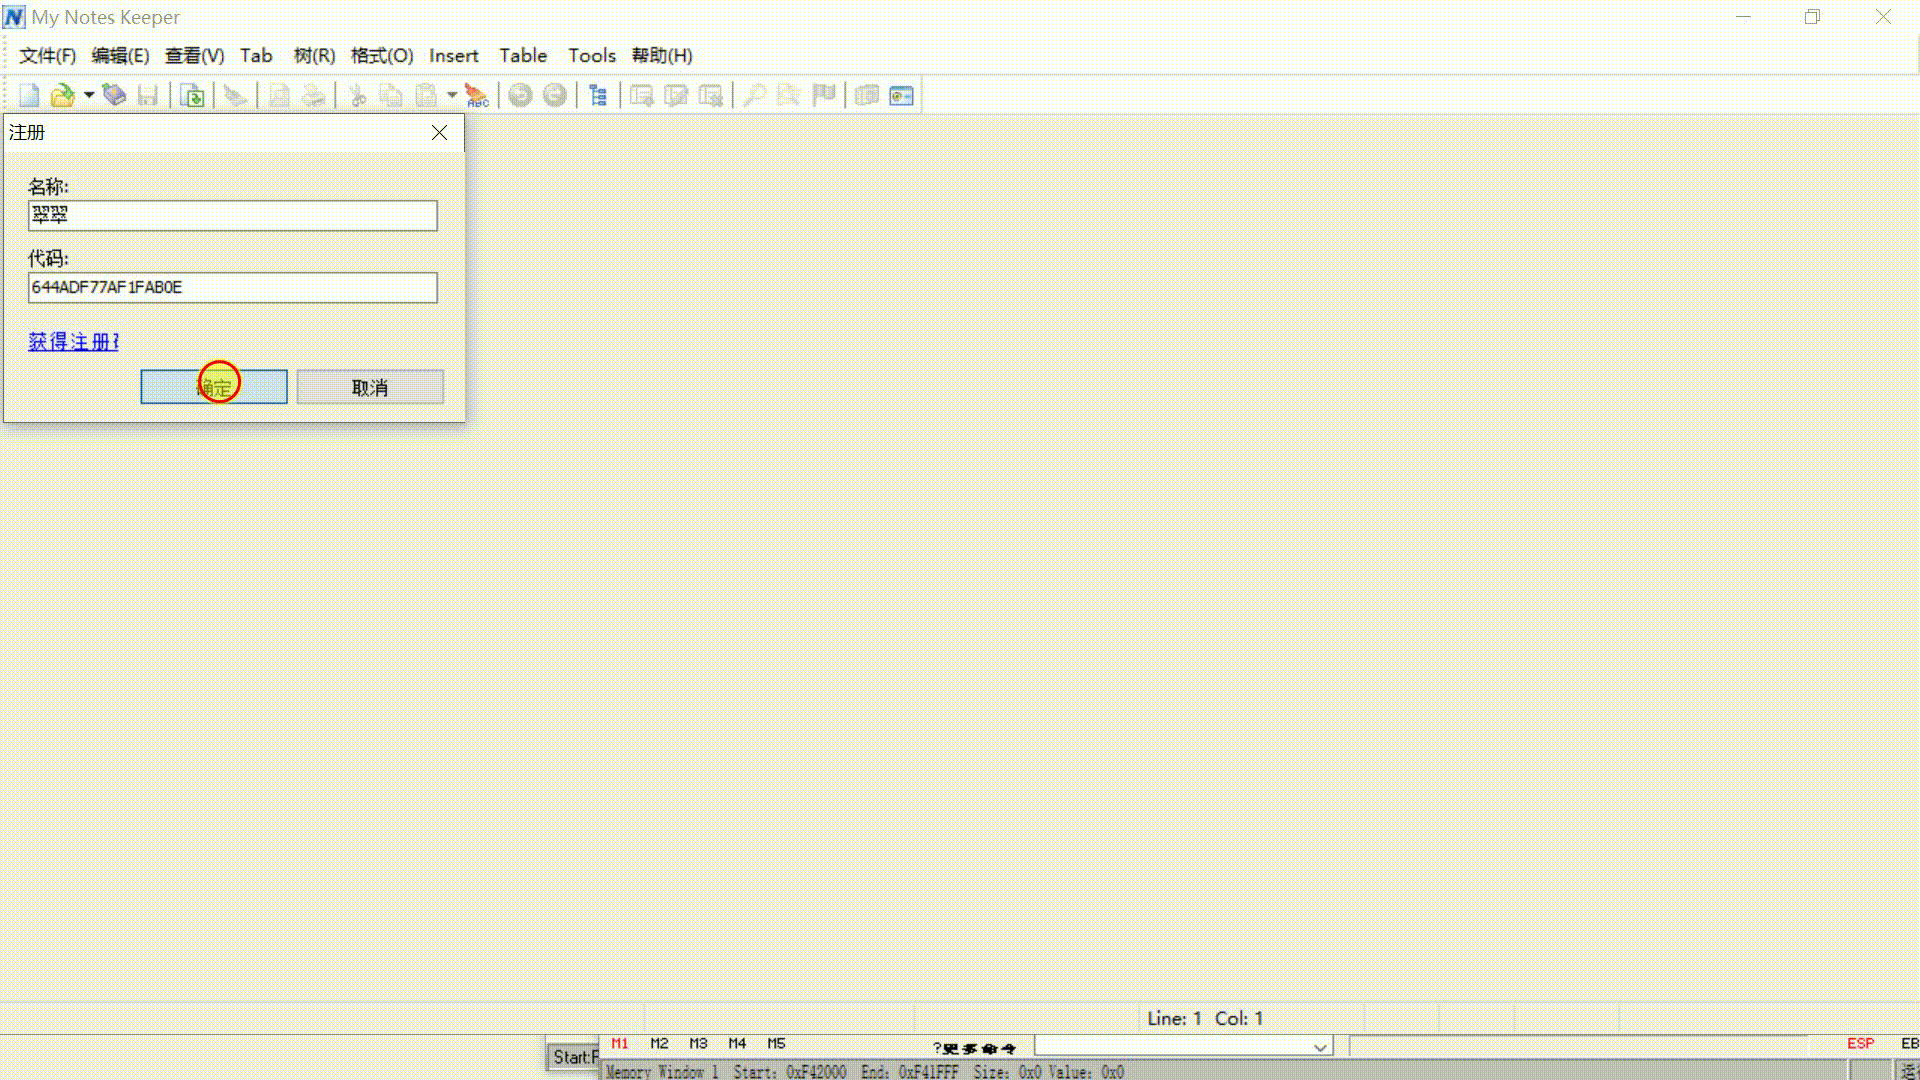This screenshot has height=1080, width=1920.
Task: Click the Forward navigation round icon
Action: click(x=555, y=96)
